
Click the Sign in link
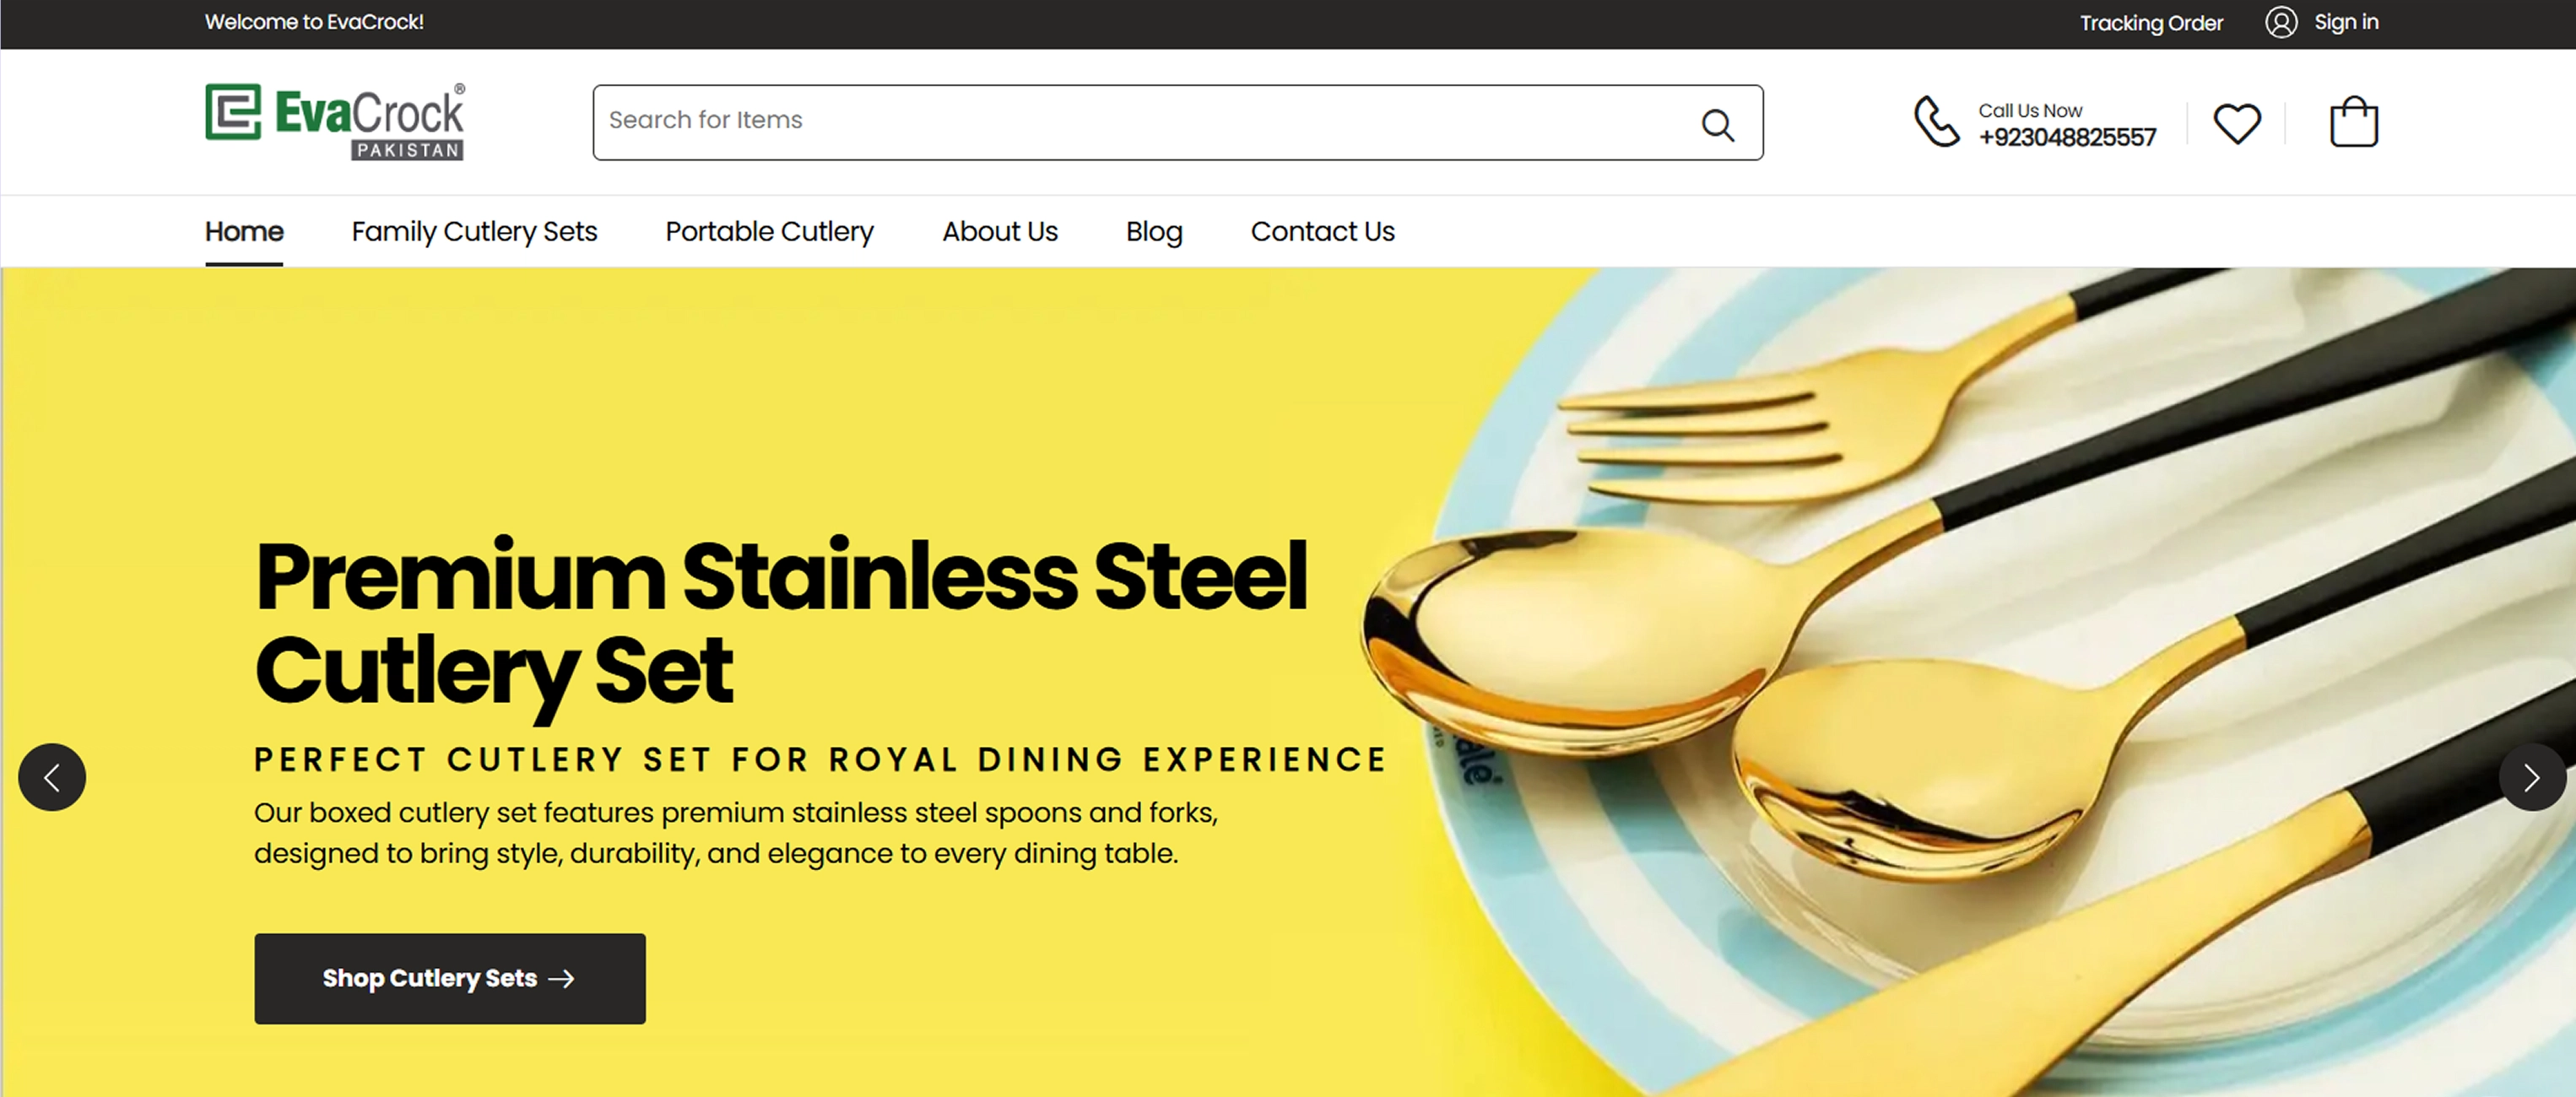(x=2347, y=22)
